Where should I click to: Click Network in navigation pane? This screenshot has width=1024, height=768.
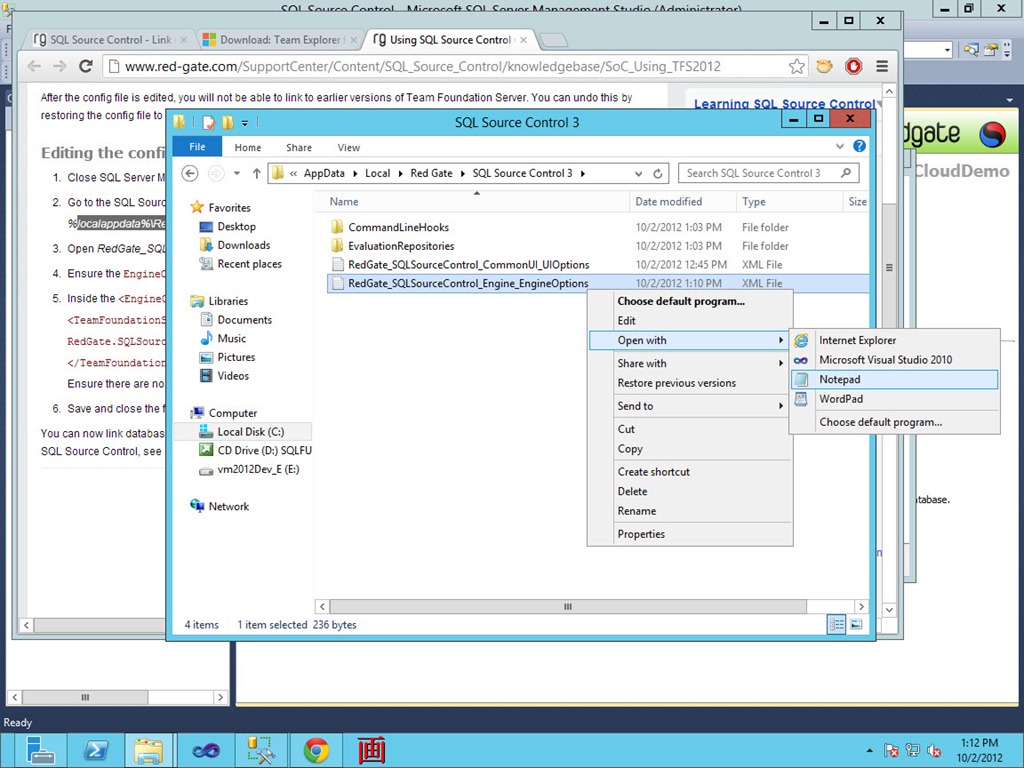point(228,506)
